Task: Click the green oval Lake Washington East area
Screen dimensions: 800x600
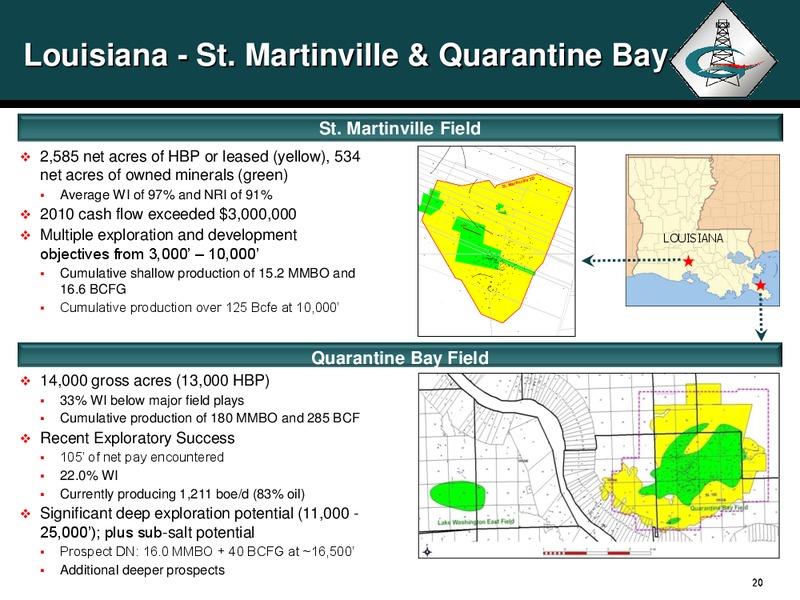Action: point(457,494)
